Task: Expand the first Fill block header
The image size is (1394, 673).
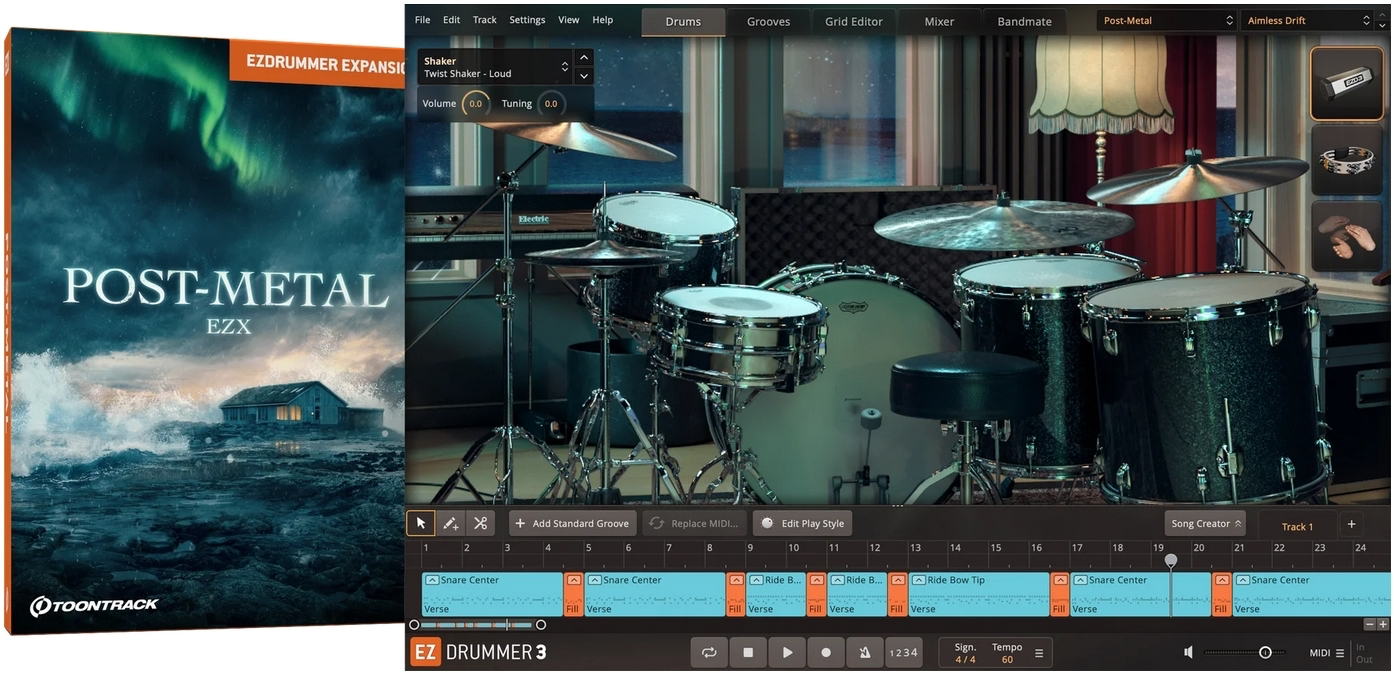Action: (573, 580)
